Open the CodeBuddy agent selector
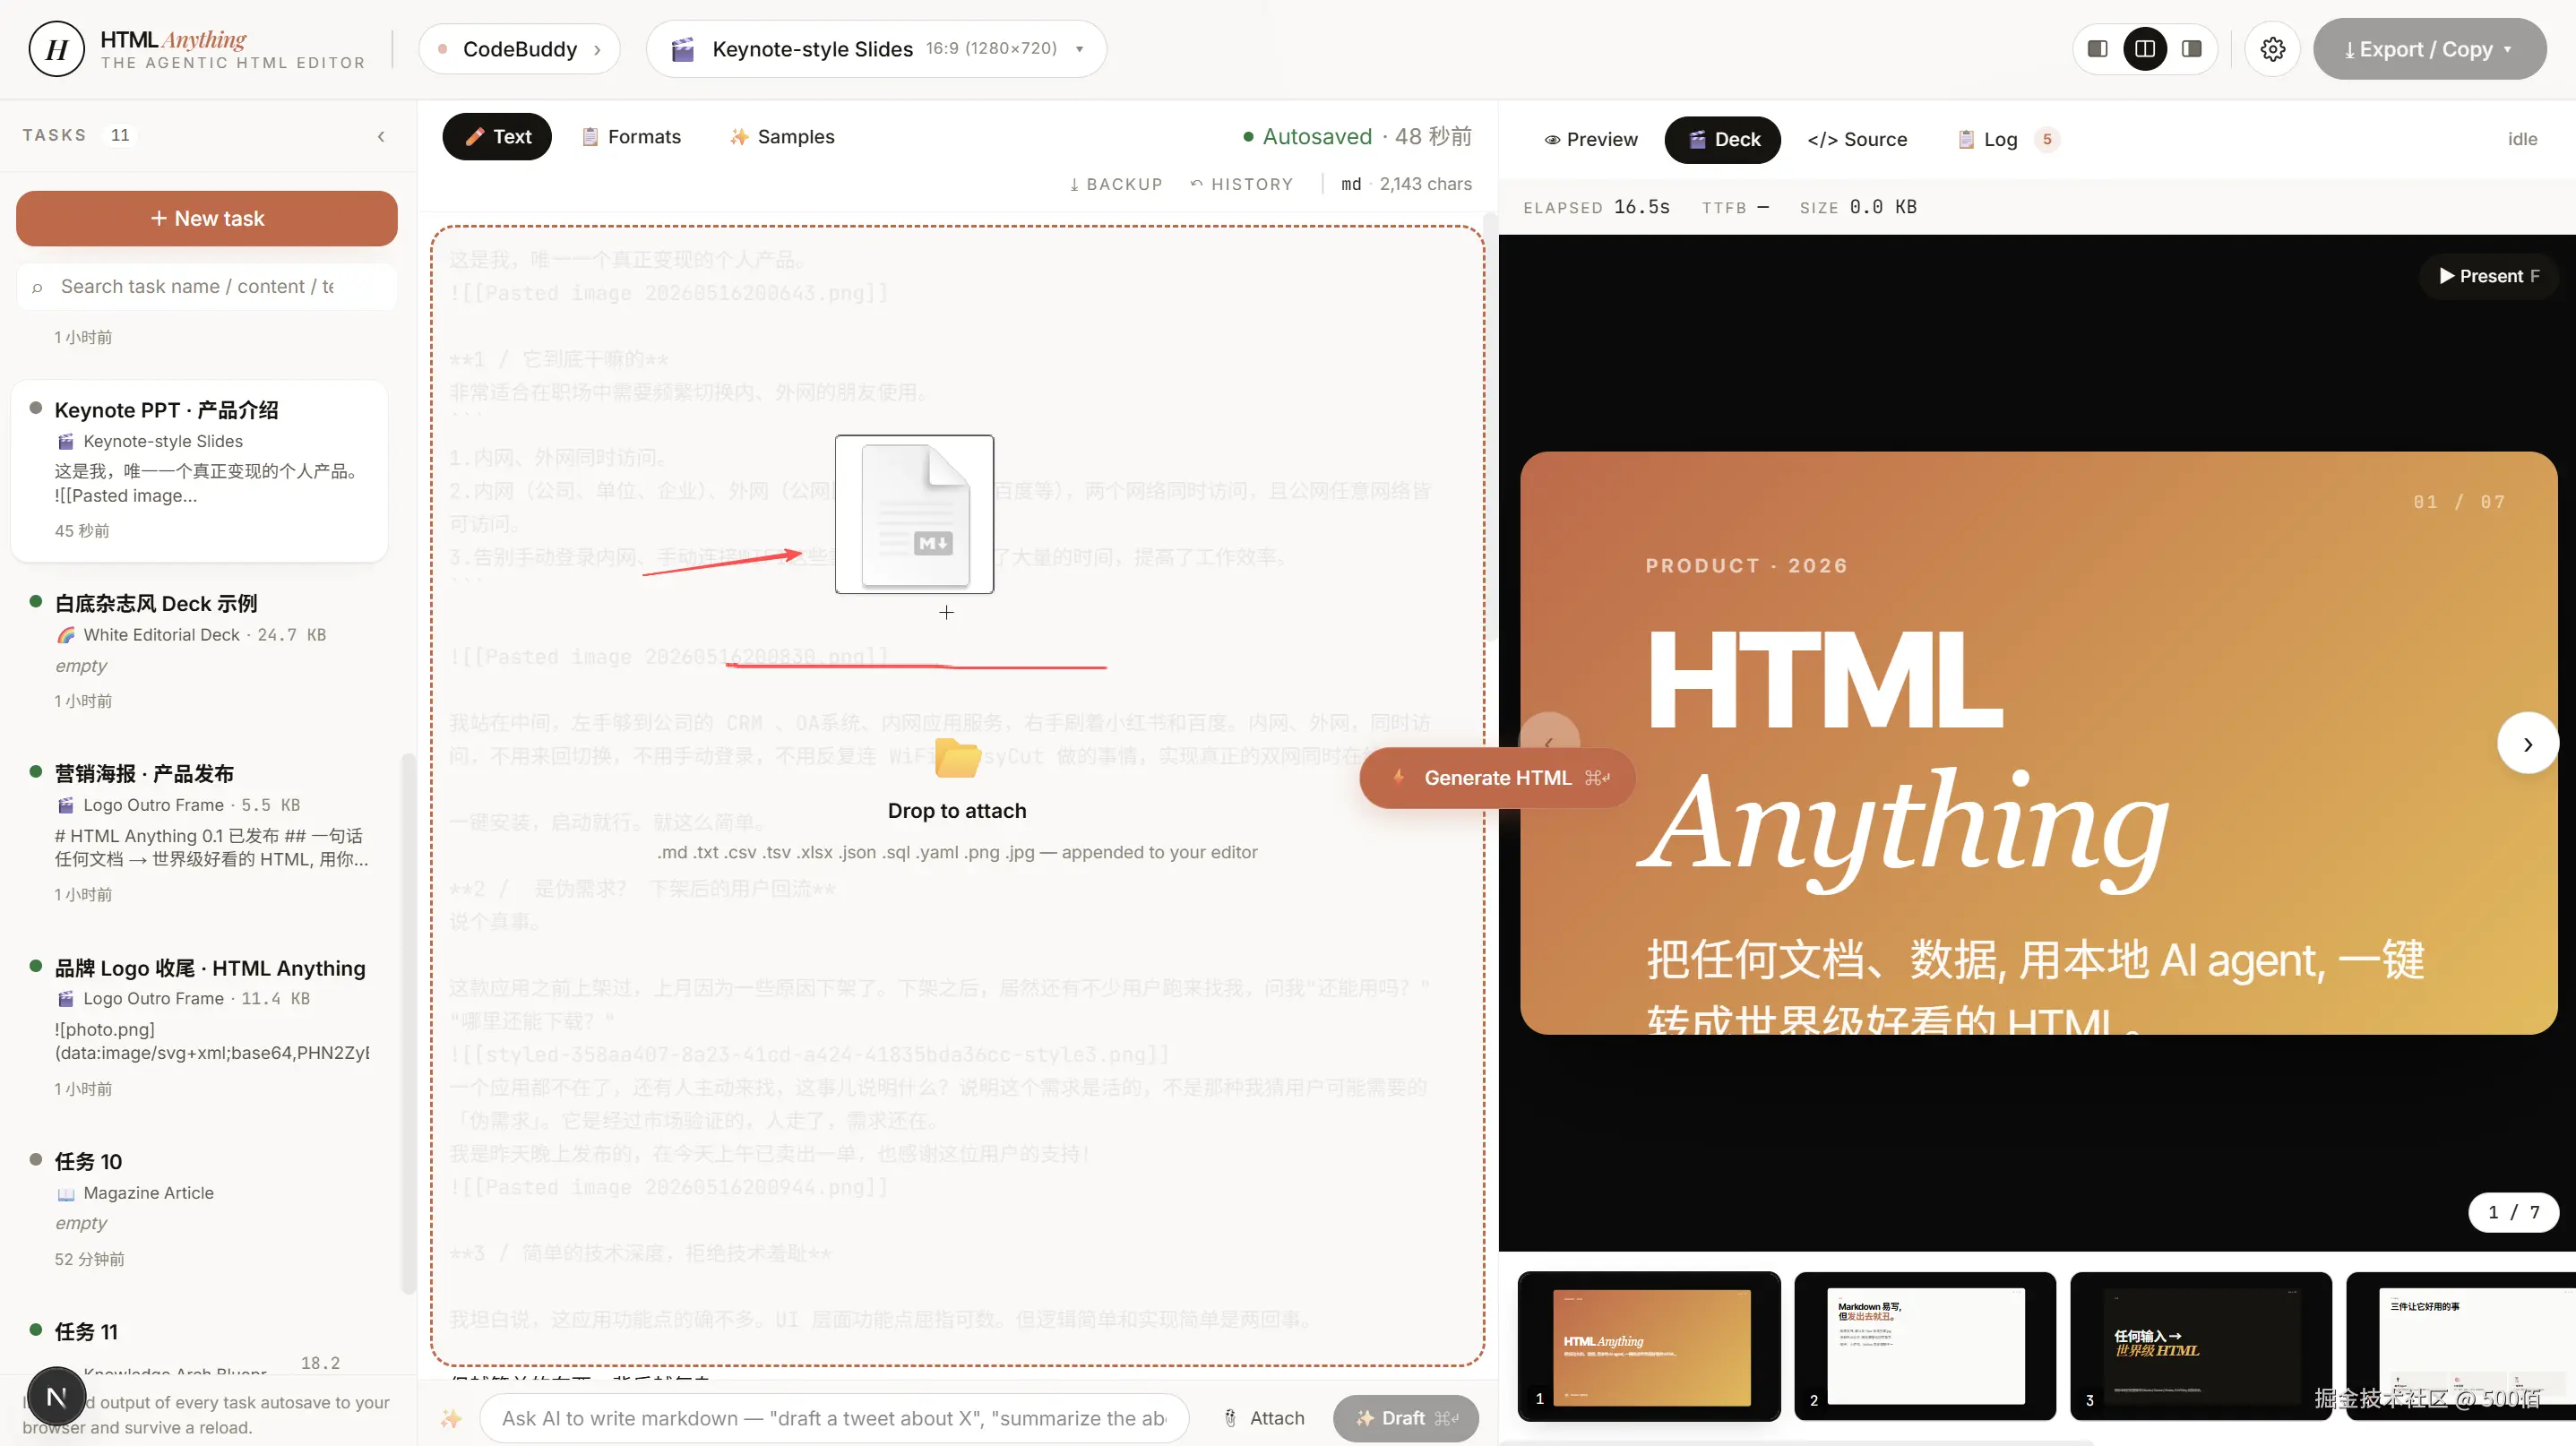 point(520,49)
